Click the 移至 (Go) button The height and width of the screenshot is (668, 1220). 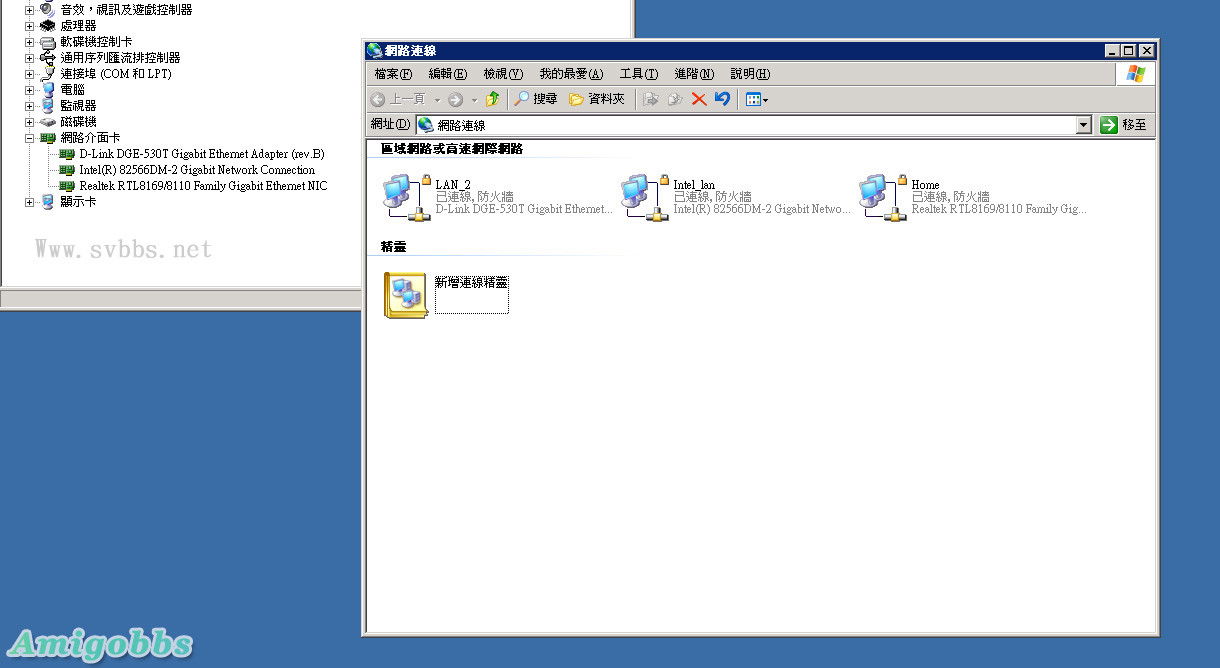1124,125
